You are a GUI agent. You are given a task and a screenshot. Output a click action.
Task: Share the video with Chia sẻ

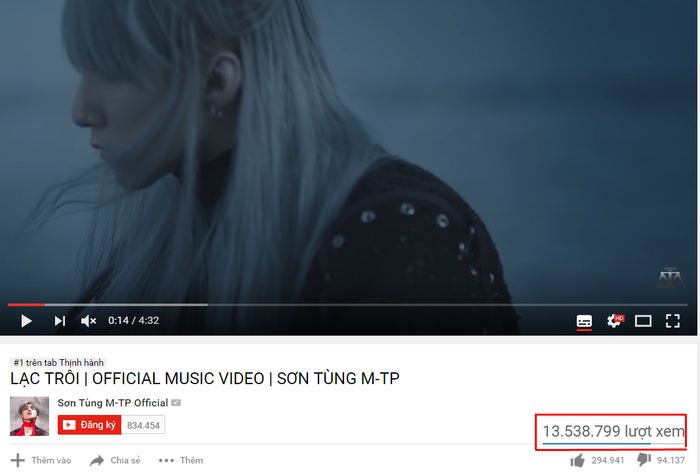point(115,460)
